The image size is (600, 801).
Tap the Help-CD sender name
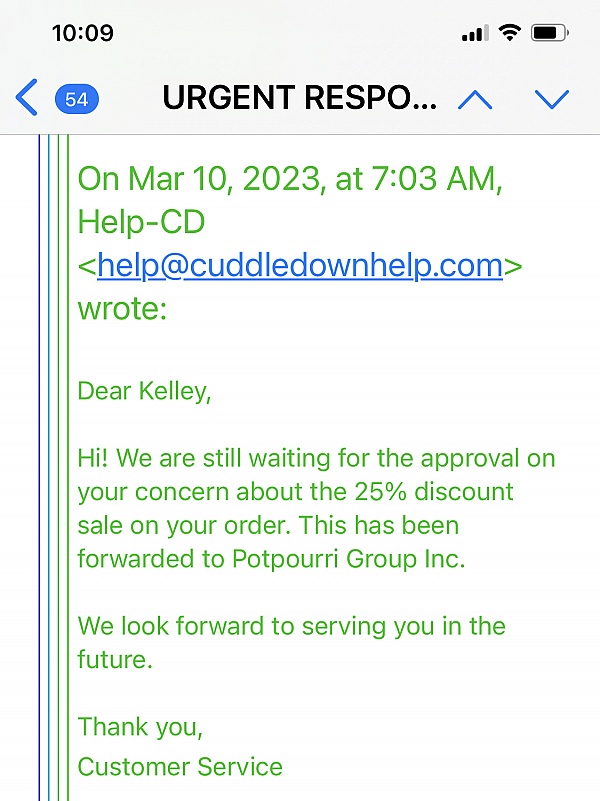tap(141, 222)
